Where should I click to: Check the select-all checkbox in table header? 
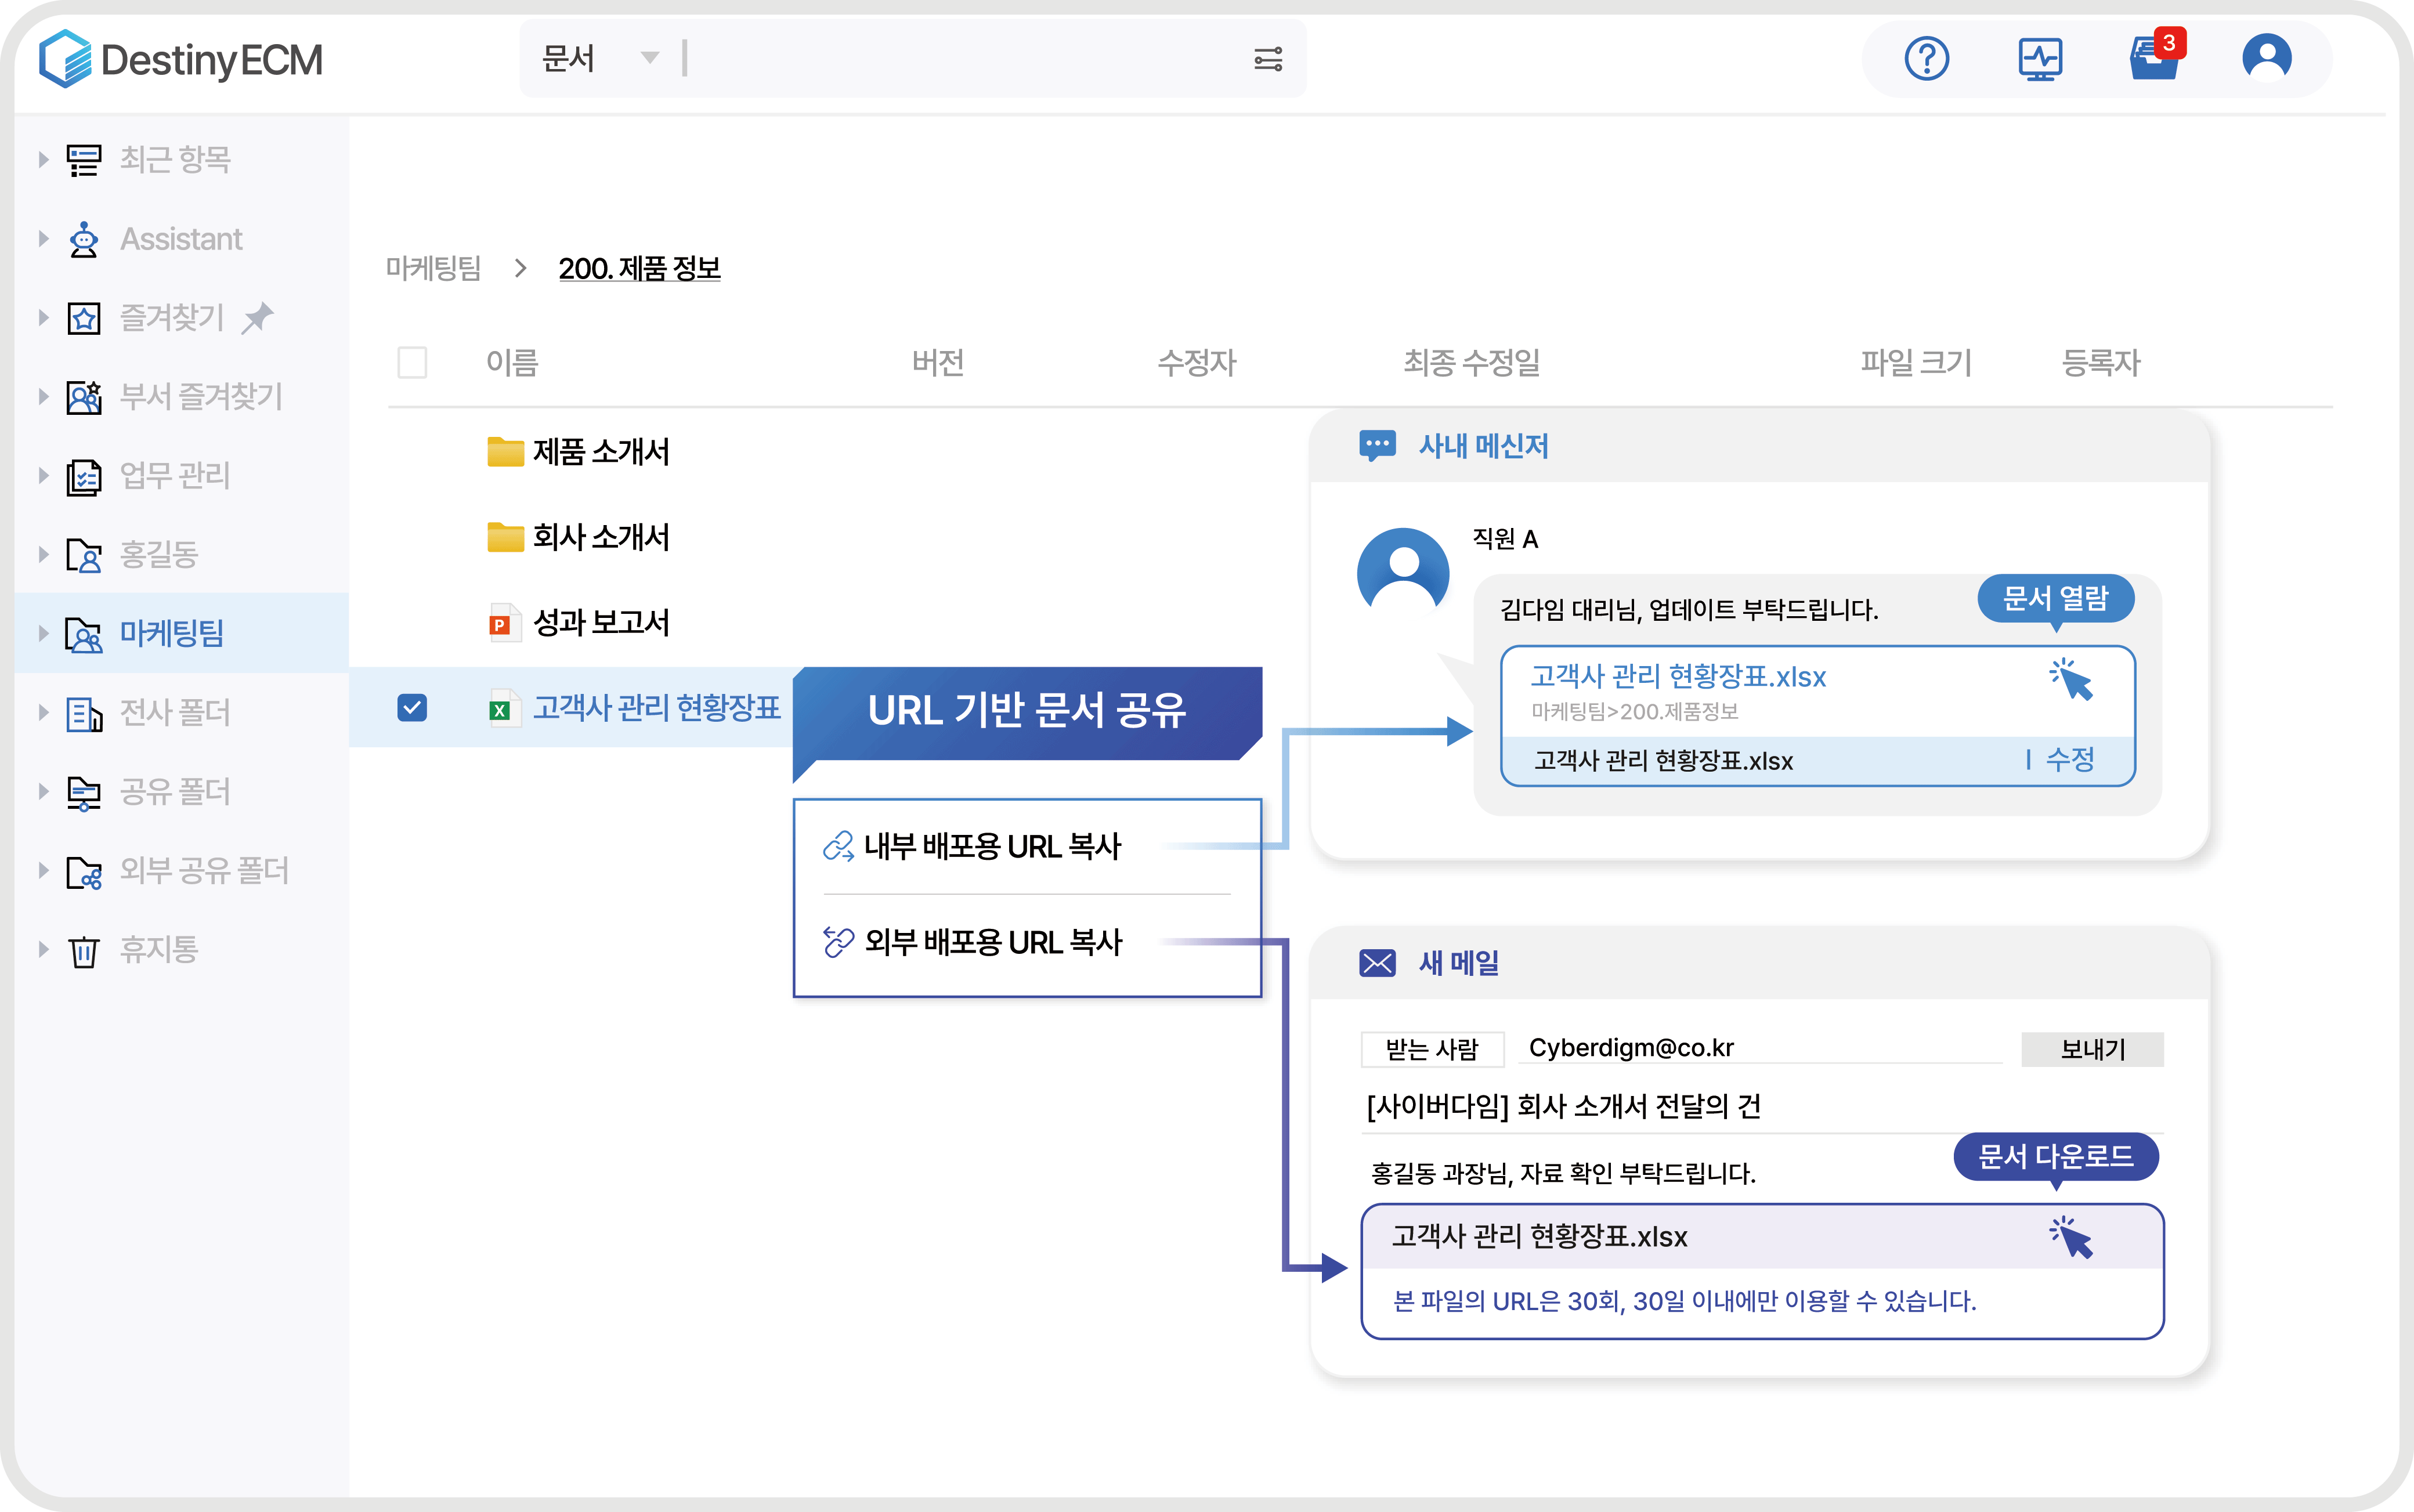[x=412, y=362]
